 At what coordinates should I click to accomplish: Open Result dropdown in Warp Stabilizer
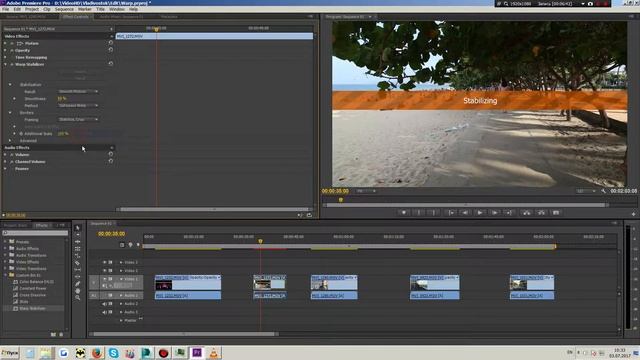click(78, 91)
